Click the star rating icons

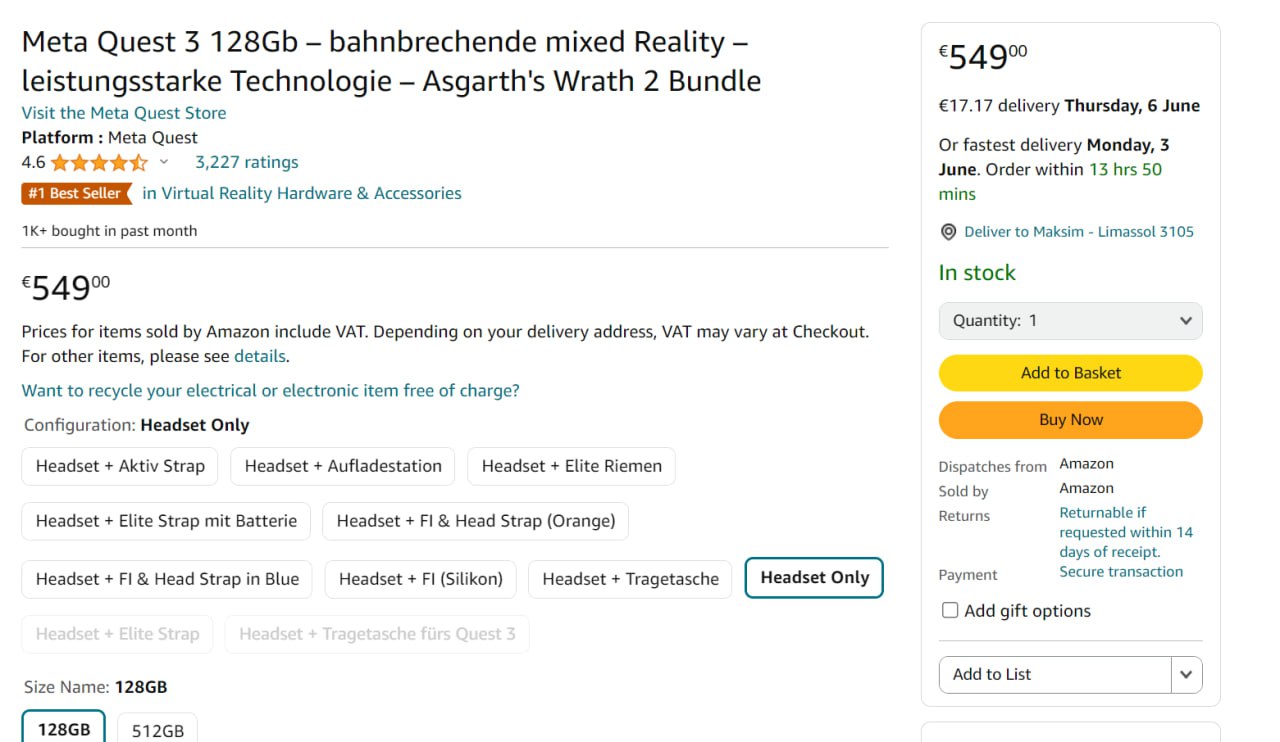coord(99,163)
